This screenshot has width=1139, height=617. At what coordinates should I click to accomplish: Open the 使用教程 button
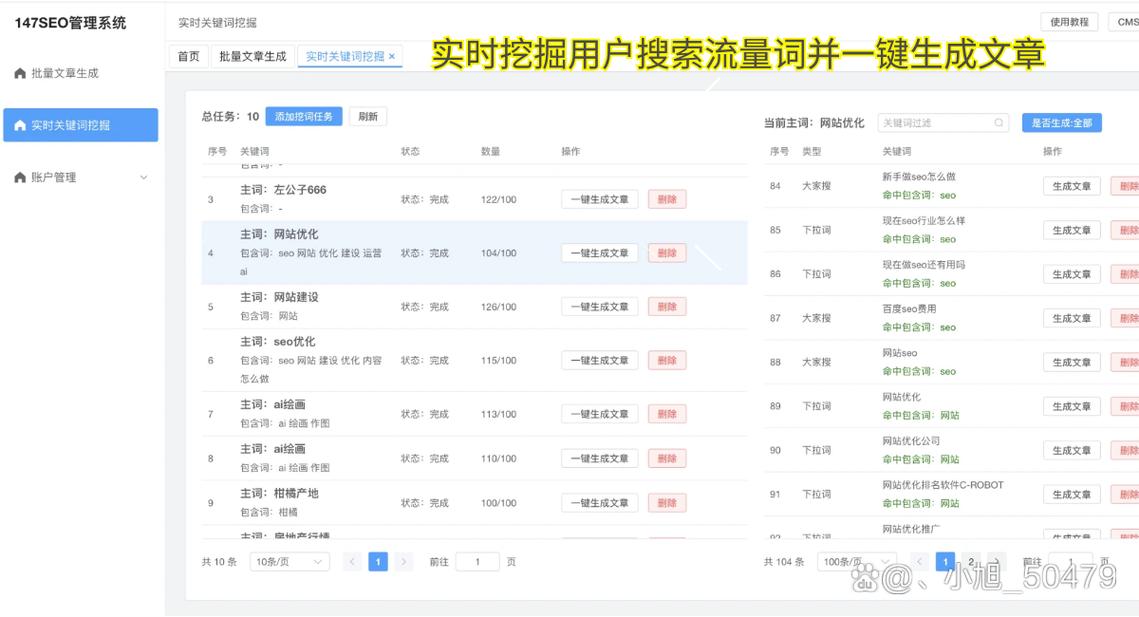tap(1069, 22)
